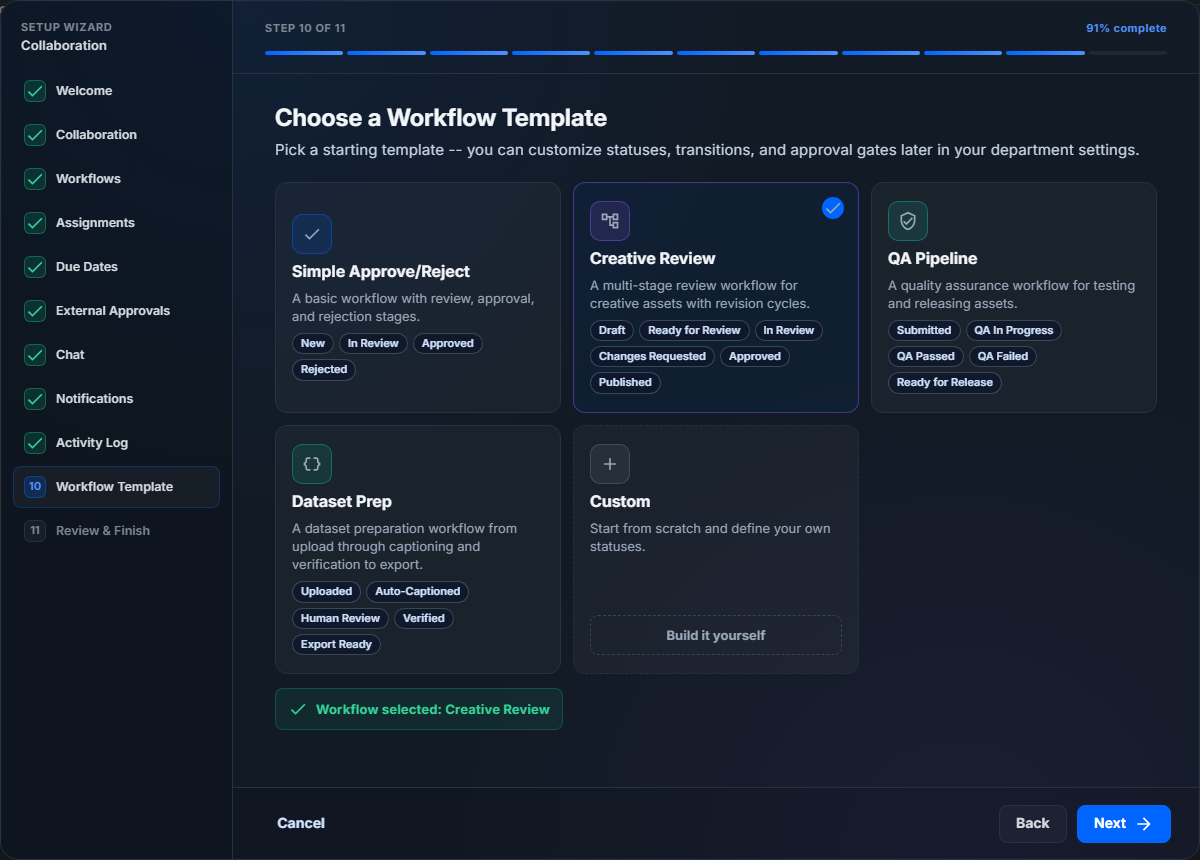Click the Published status tag
Viewport: 1200px width, 860px height.
tap(625, 382)
